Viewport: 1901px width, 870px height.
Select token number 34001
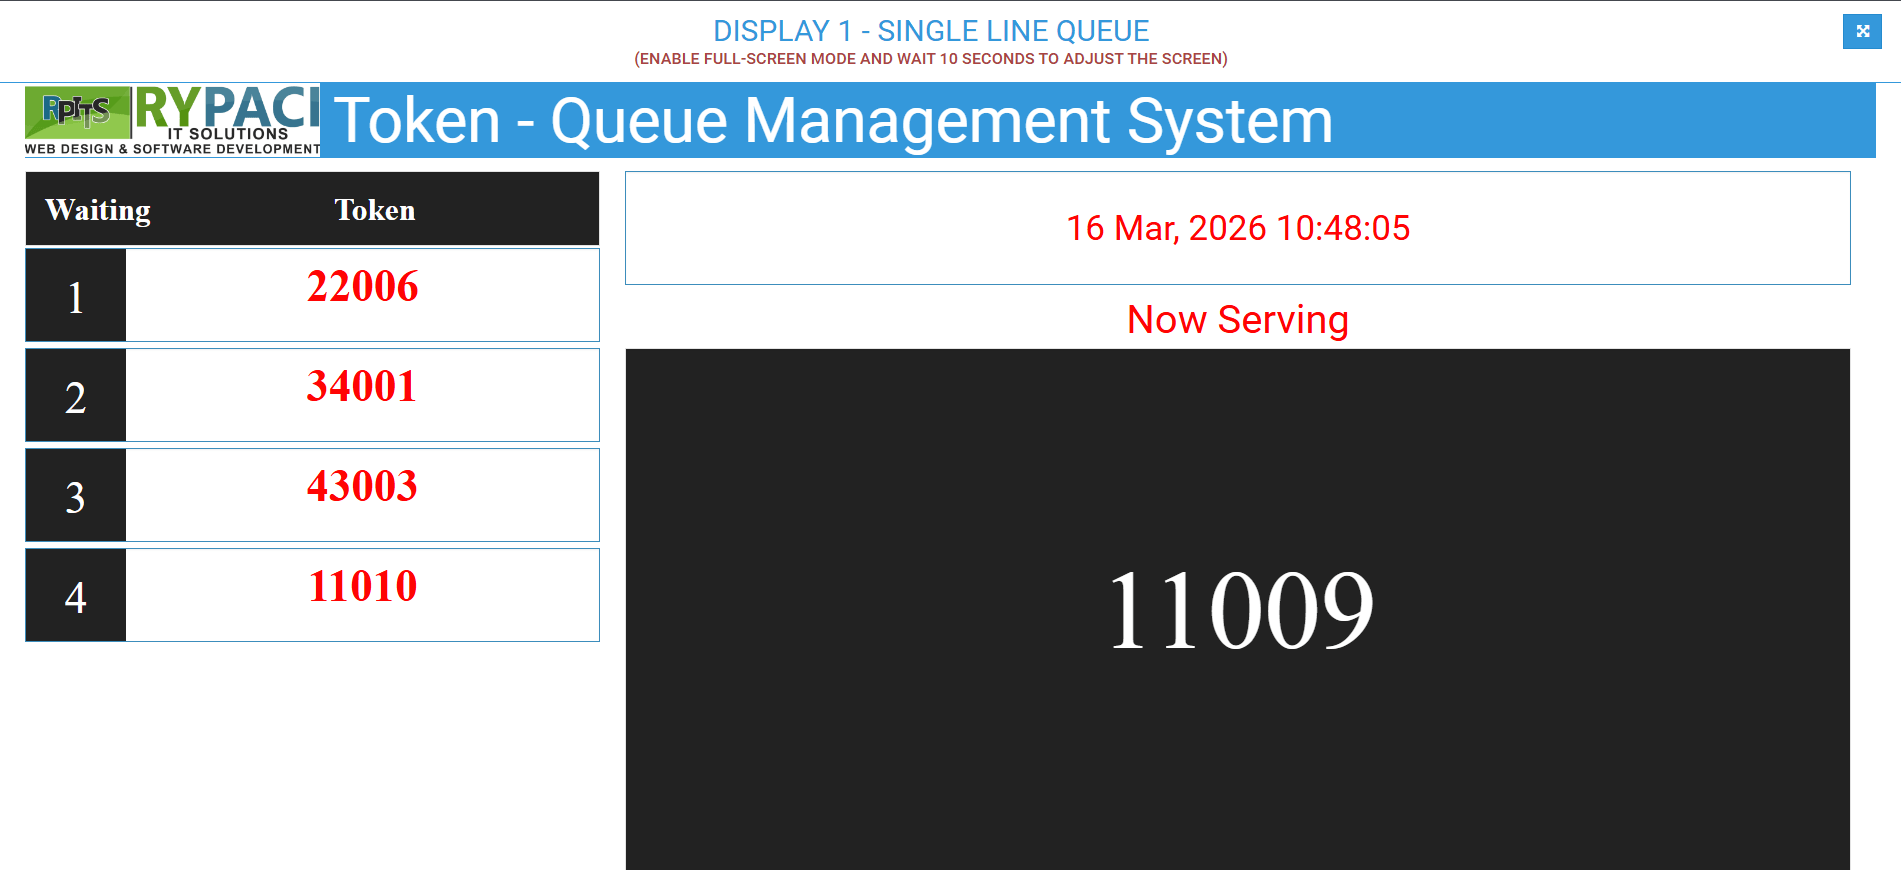(x=362, y=387)
